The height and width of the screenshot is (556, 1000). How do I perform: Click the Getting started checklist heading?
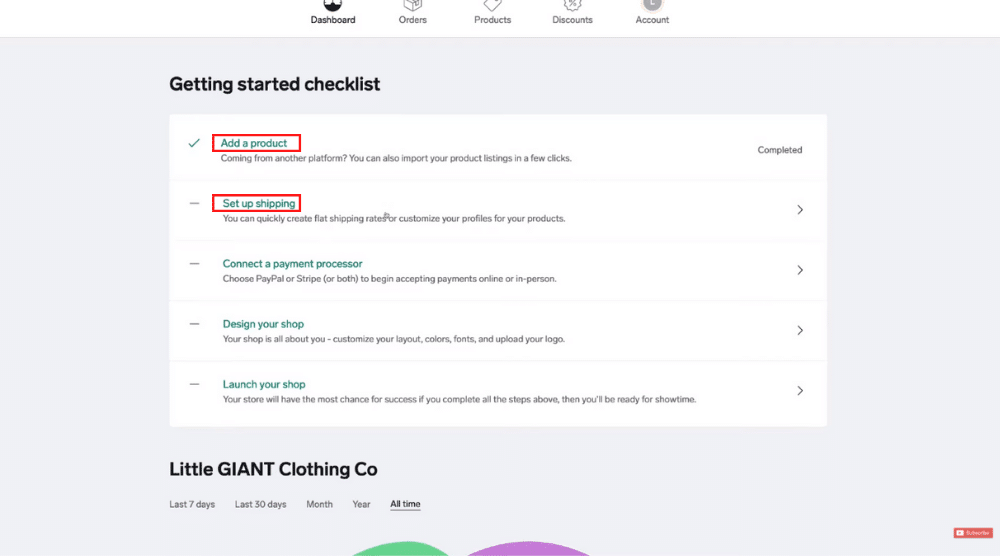274,84
